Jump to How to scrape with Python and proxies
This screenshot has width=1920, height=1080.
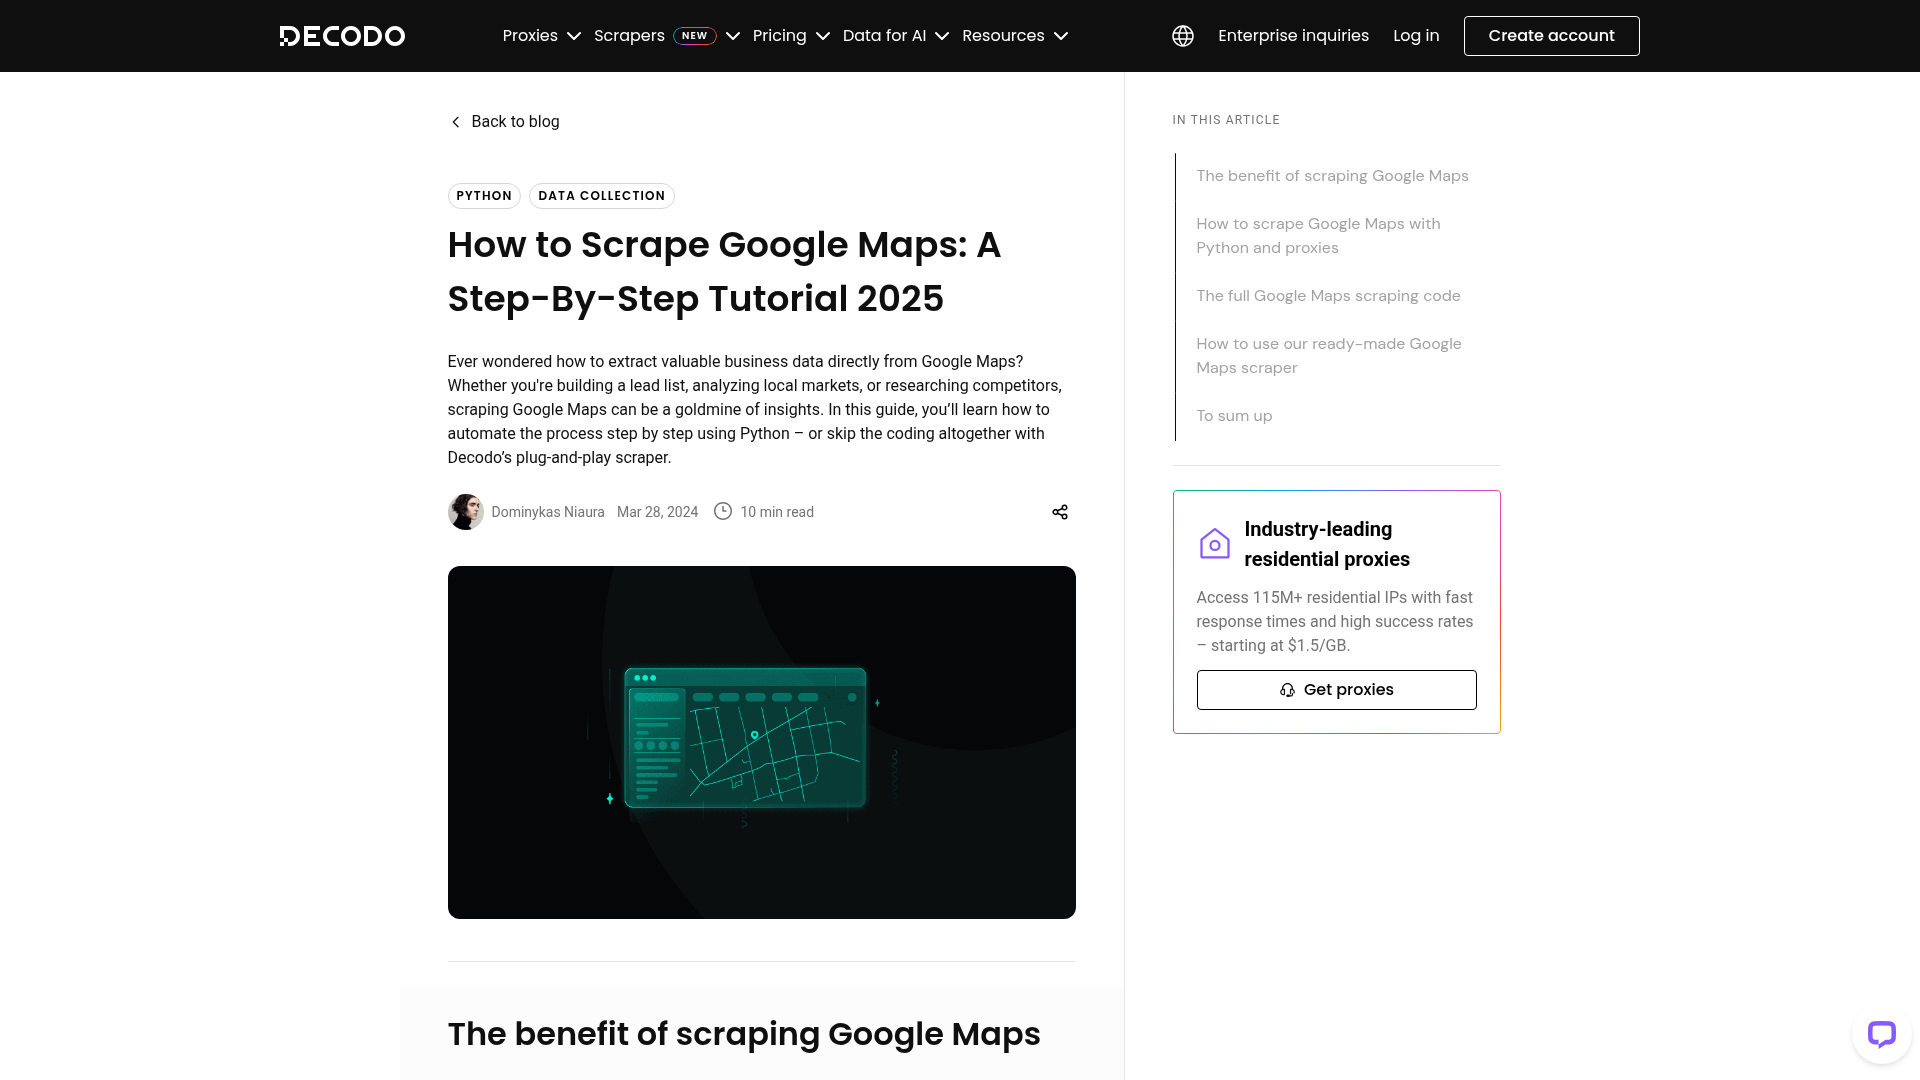1318,236
